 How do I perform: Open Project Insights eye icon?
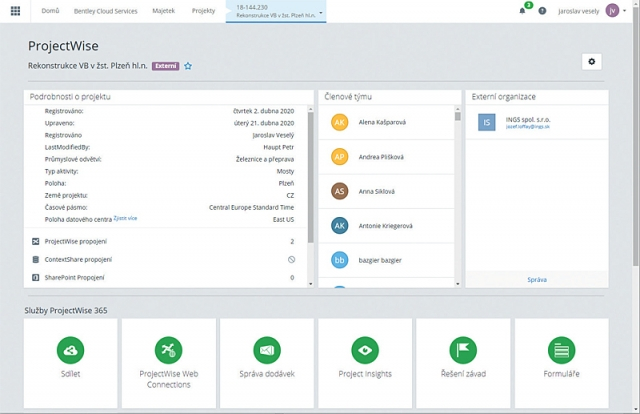pyautogui.click(x=365, y=350)
